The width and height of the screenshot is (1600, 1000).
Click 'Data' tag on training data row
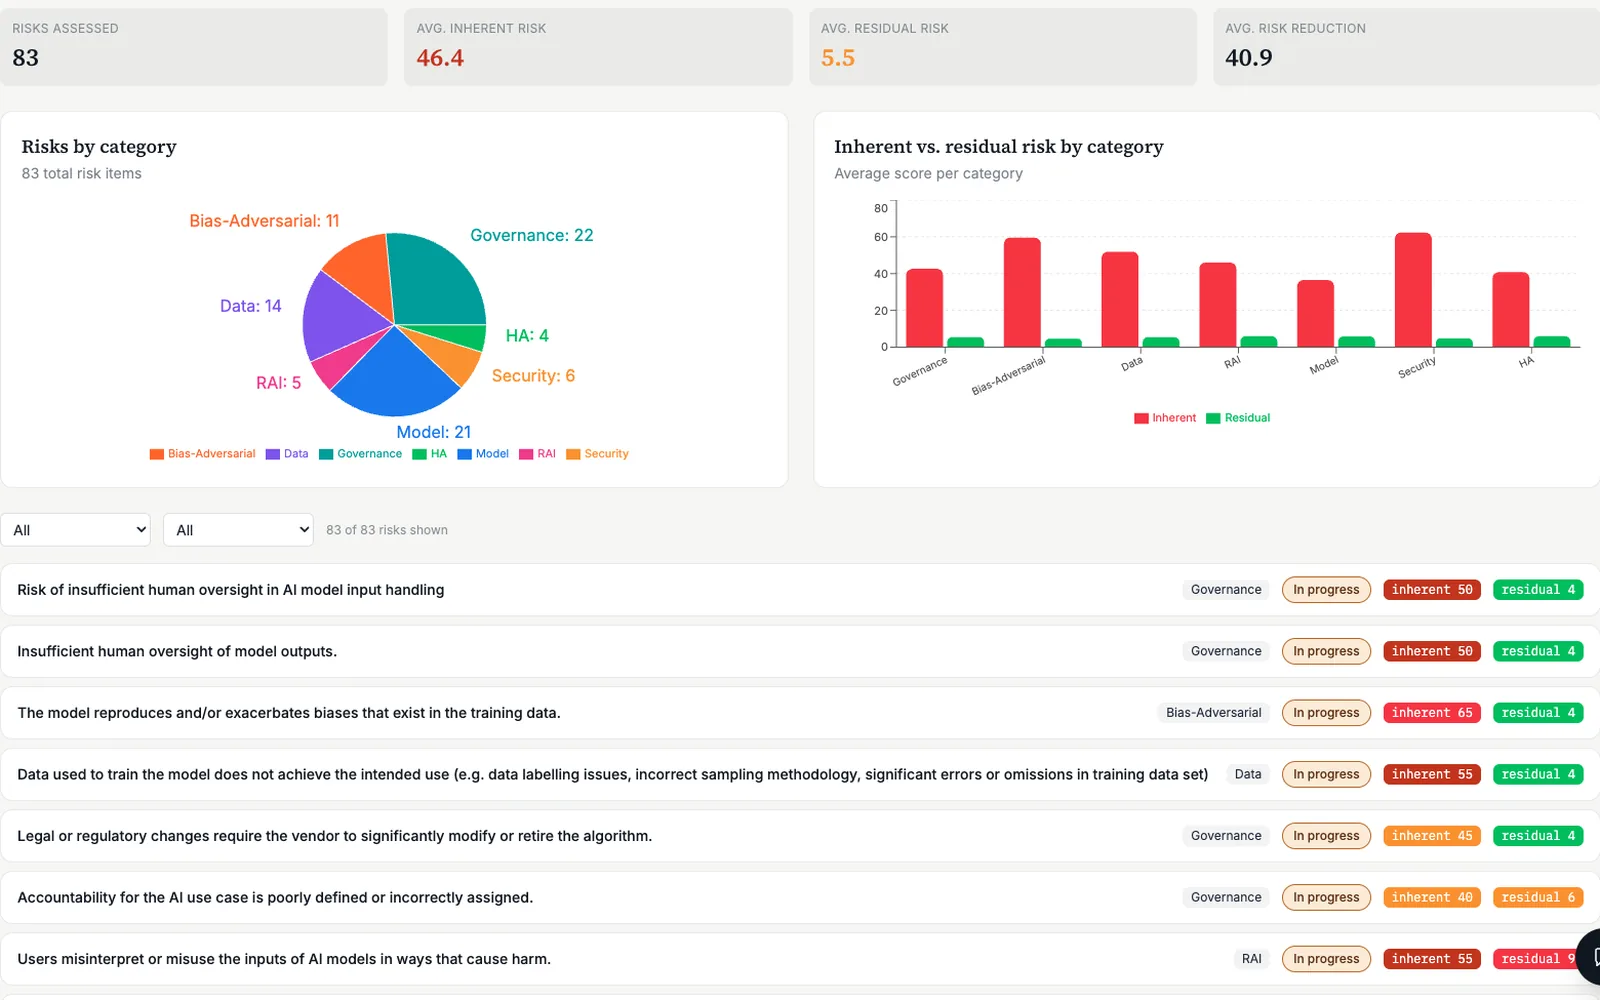click(x=1247, y=774)
